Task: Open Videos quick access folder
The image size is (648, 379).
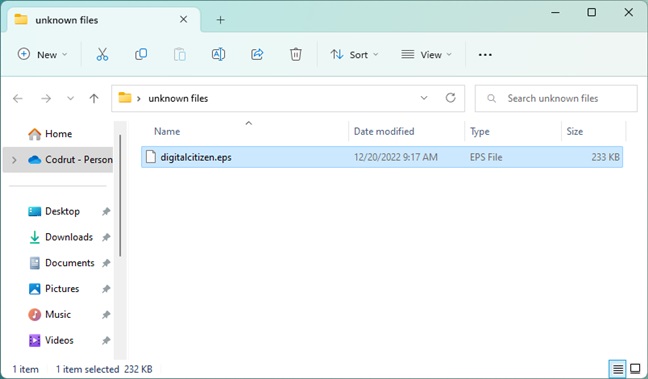Action: coord(51,340)
